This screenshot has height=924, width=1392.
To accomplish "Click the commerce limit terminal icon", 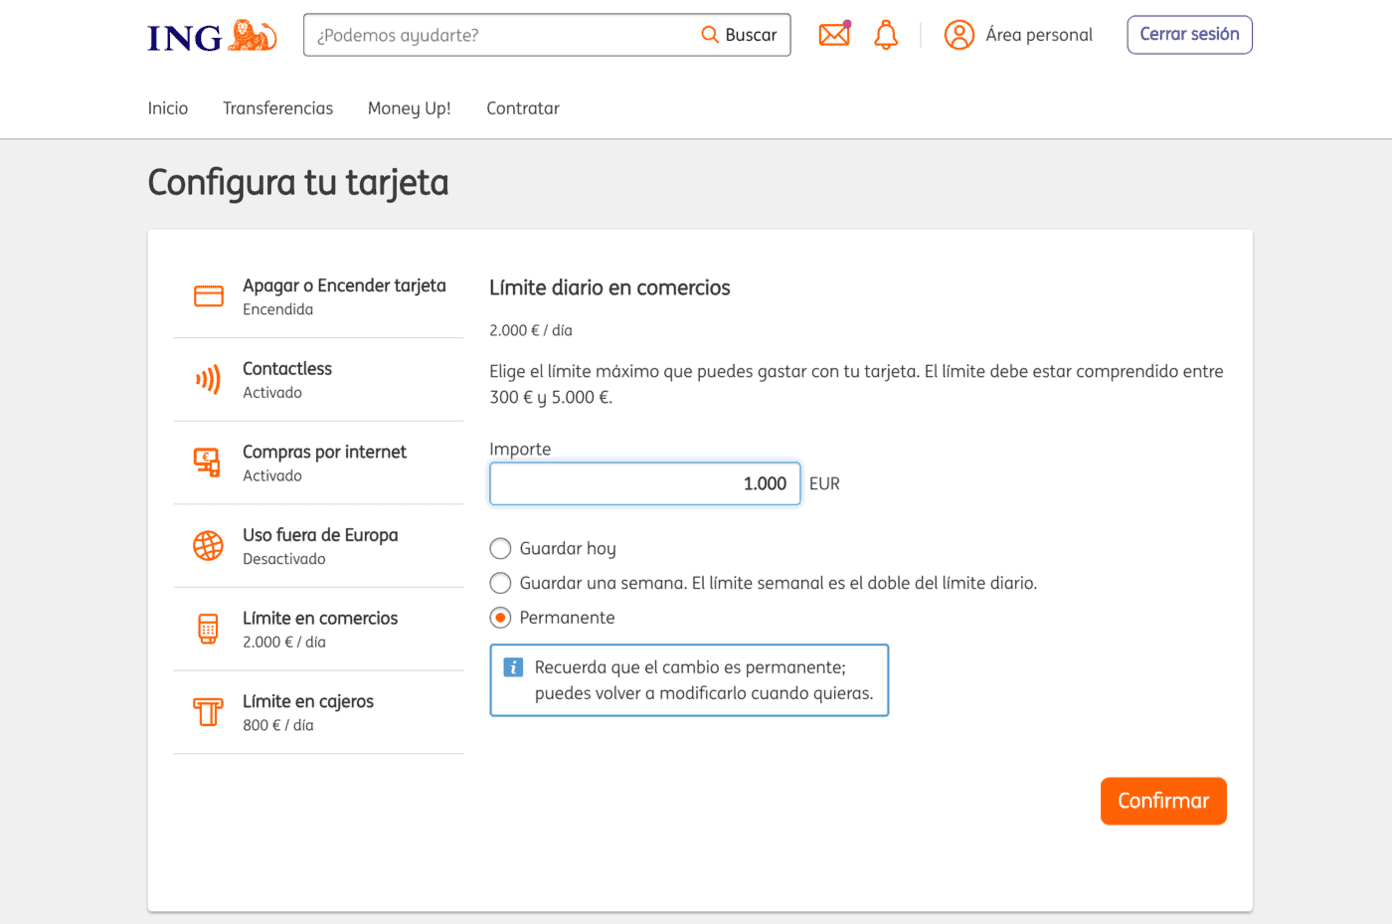I will [208, 629].
